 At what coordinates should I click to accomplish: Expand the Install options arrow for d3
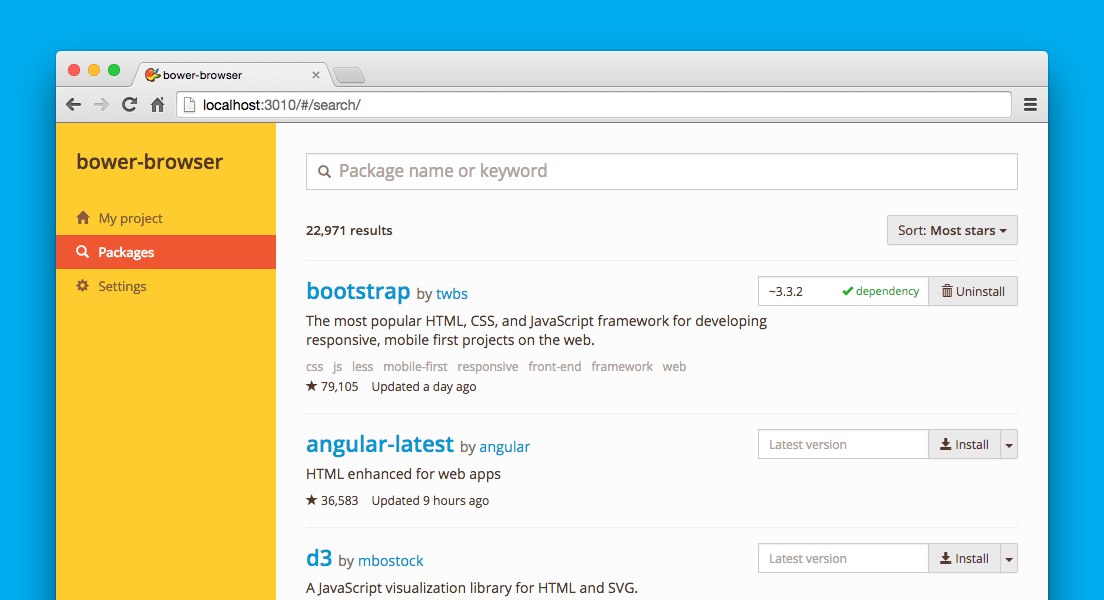[1008, 558]
